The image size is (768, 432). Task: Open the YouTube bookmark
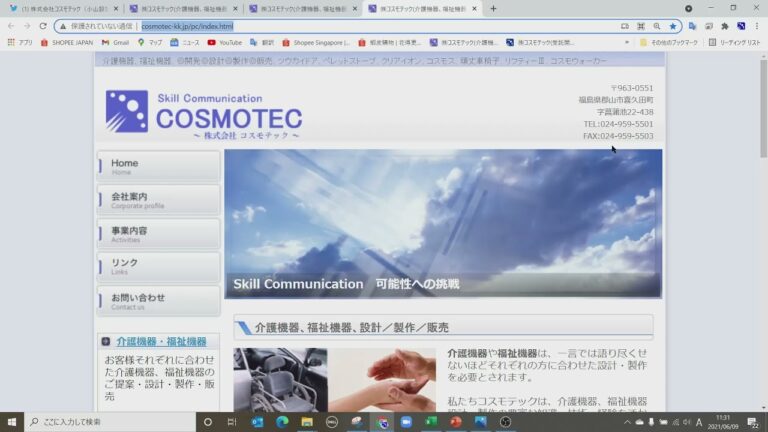tap(225, 43)
